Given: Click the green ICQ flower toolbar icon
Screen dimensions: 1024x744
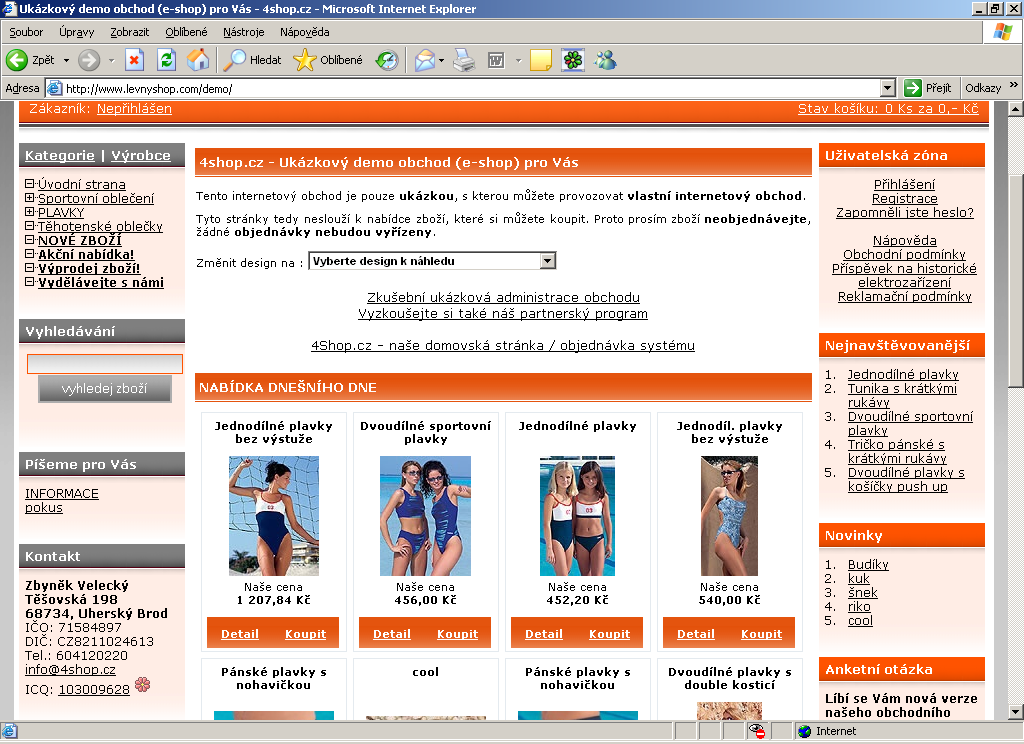Looking at the screenshot, I should (573, 60).
